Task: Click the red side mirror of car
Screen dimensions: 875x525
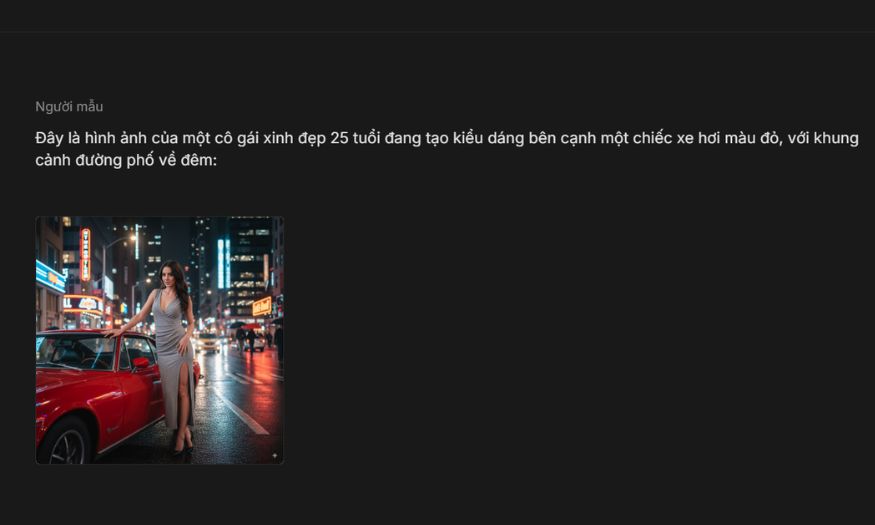Action: 141,363
